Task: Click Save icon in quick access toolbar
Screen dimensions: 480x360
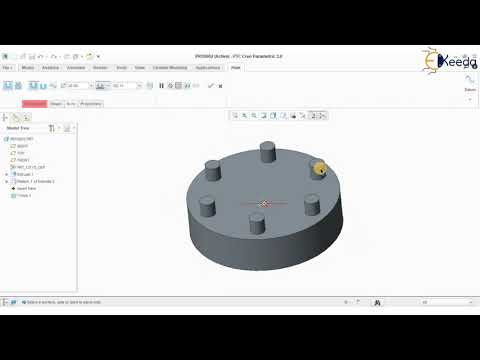Action: (32, 57)
